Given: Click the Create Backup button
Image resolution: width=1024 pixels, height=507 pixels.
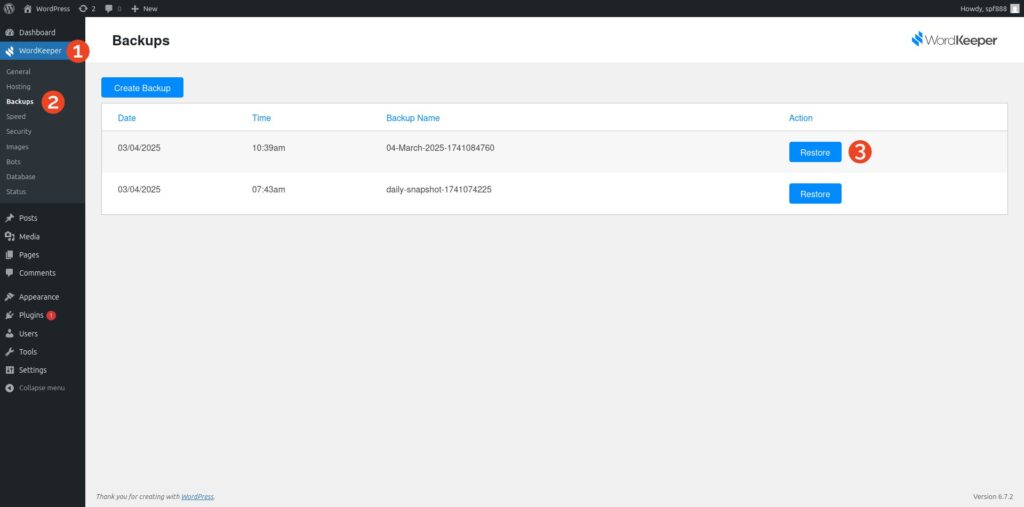Looking at the screenshot, I should pyautogui.click(x=142, y=88).
